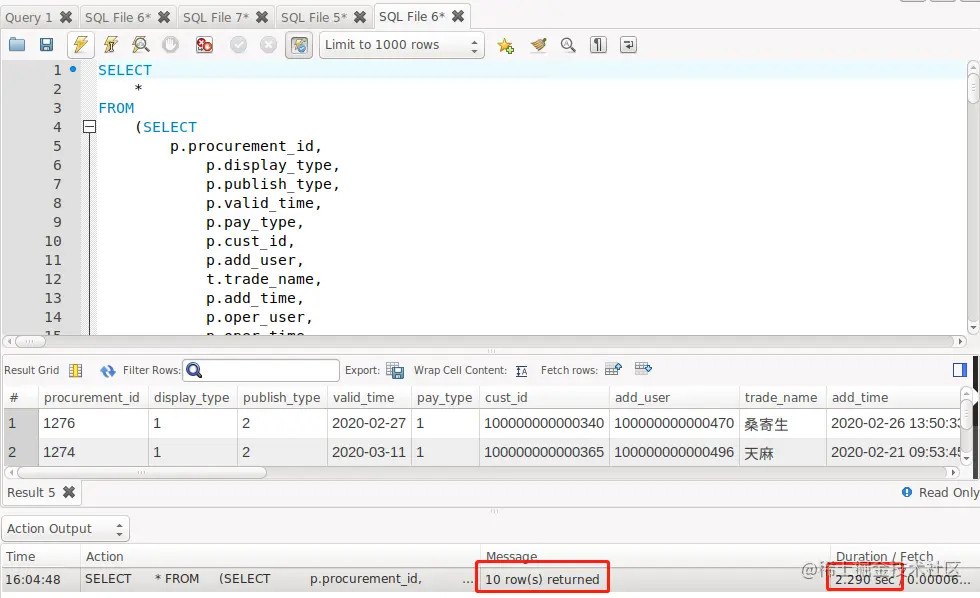The width and height of the screenshot is (980, 598).
Task: Sort by procurement_id column header
Action: click(x=92, y=397)
